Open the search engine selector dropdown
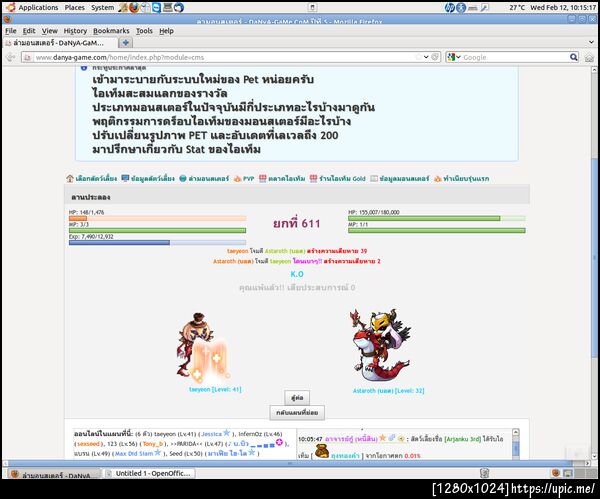The height and width of the screenshot is (499, 600). [x=454, y=57]
